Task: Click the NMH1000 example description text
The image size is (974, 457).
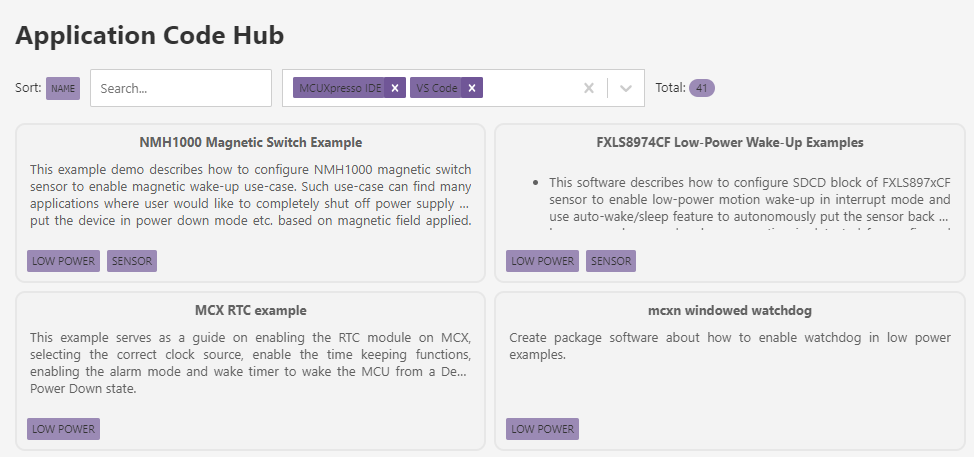Action: coord(250,195)
